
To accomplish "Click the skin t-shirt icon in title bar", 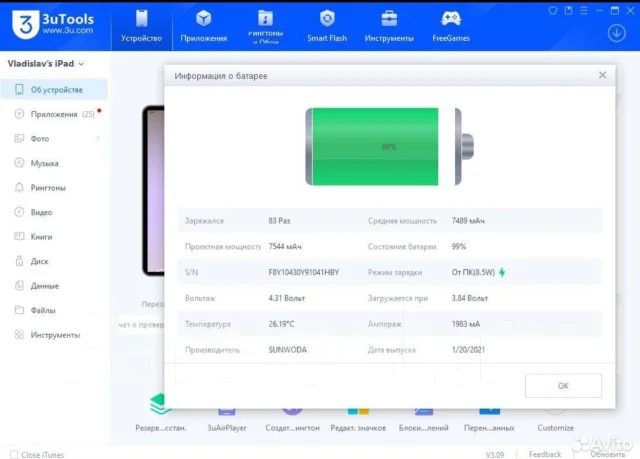I will [553, 11].
